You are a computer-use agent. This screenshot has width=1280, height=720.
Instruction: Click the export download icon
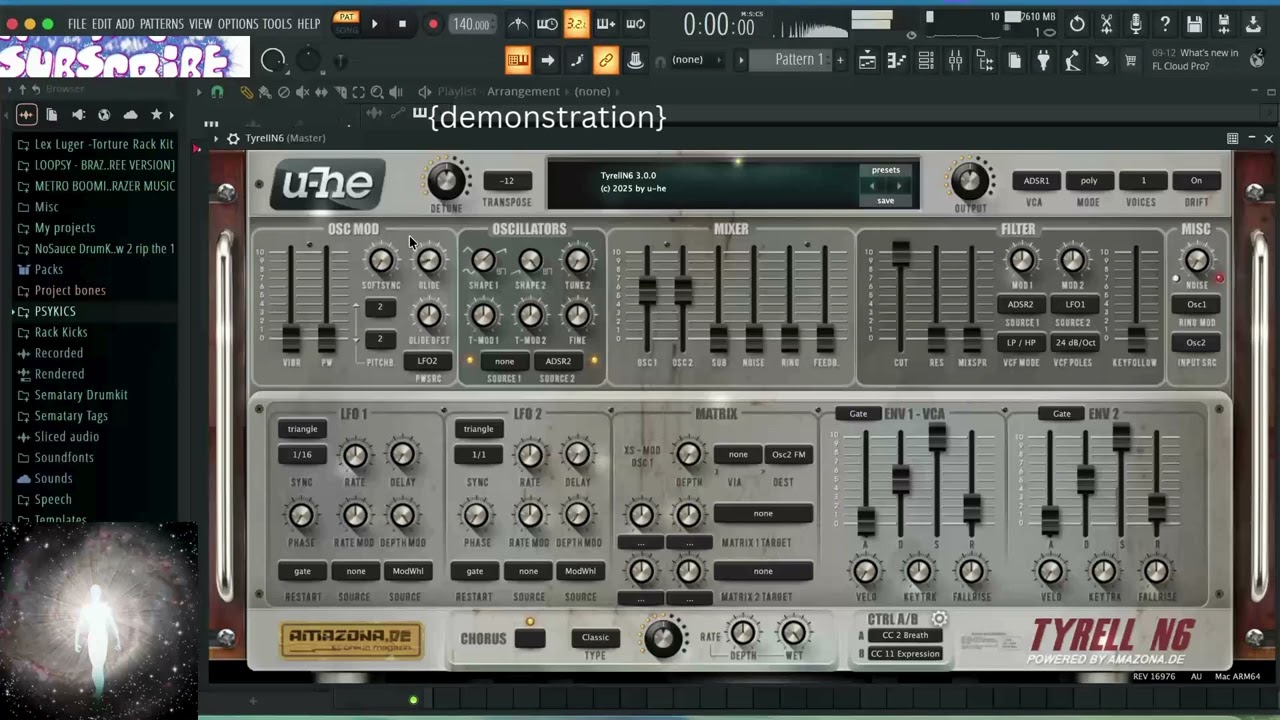[x=1253, y=24]
